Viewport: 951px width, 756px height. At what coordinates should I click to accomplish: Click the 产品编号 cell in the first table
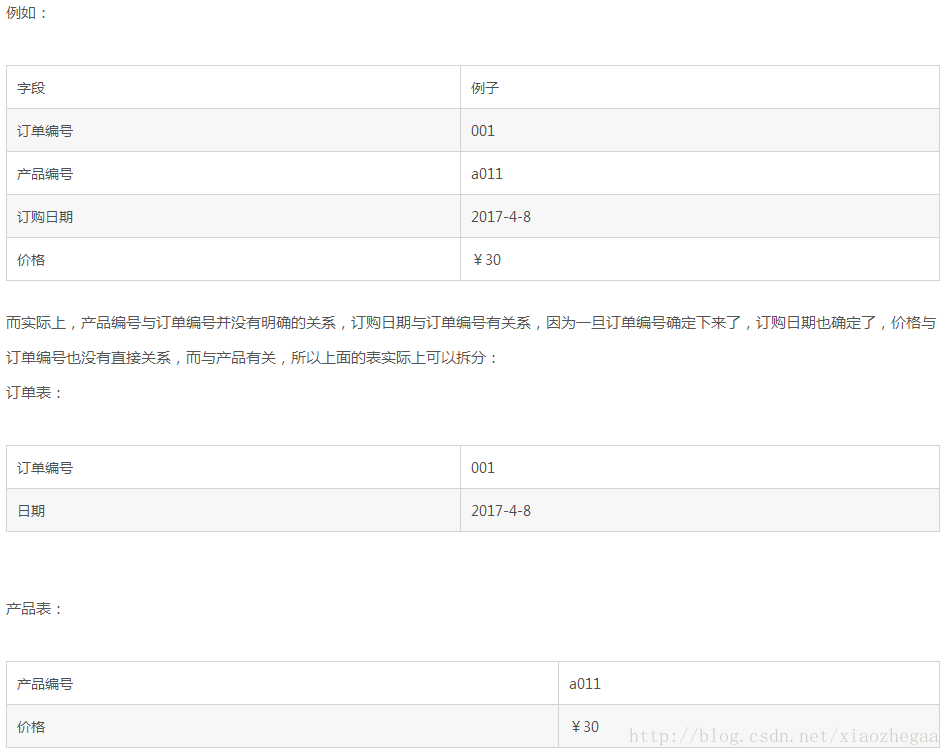tap(41, 173)
